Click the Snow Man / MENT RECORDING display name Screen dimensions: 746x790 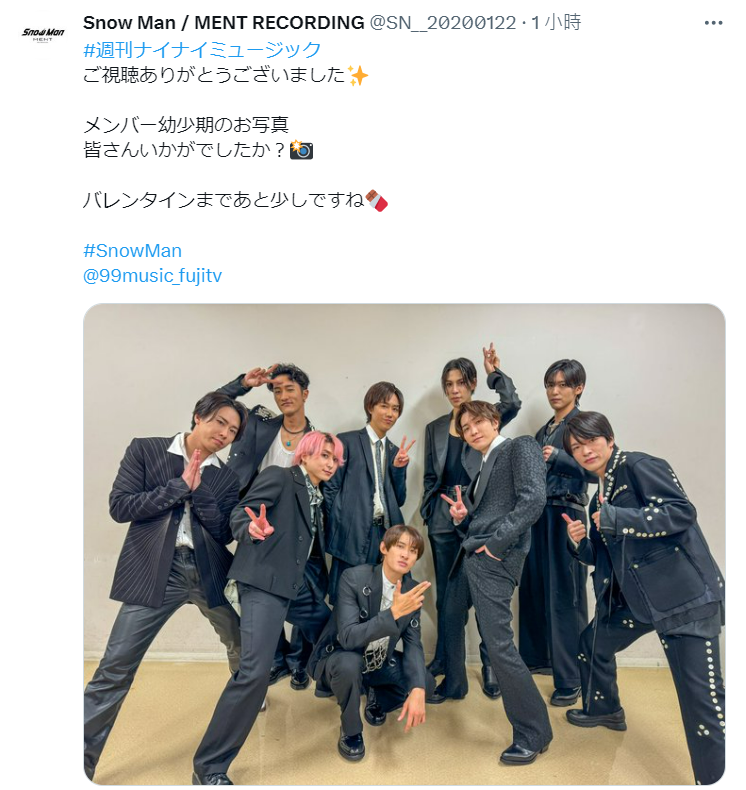[x=224, y=23]
